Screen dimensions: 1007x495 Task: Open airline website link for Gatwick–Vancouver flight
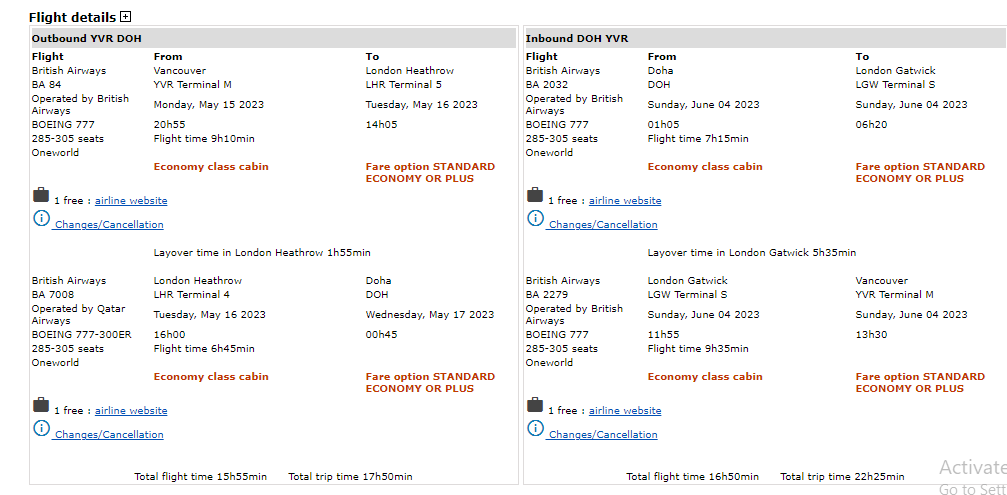625,411
